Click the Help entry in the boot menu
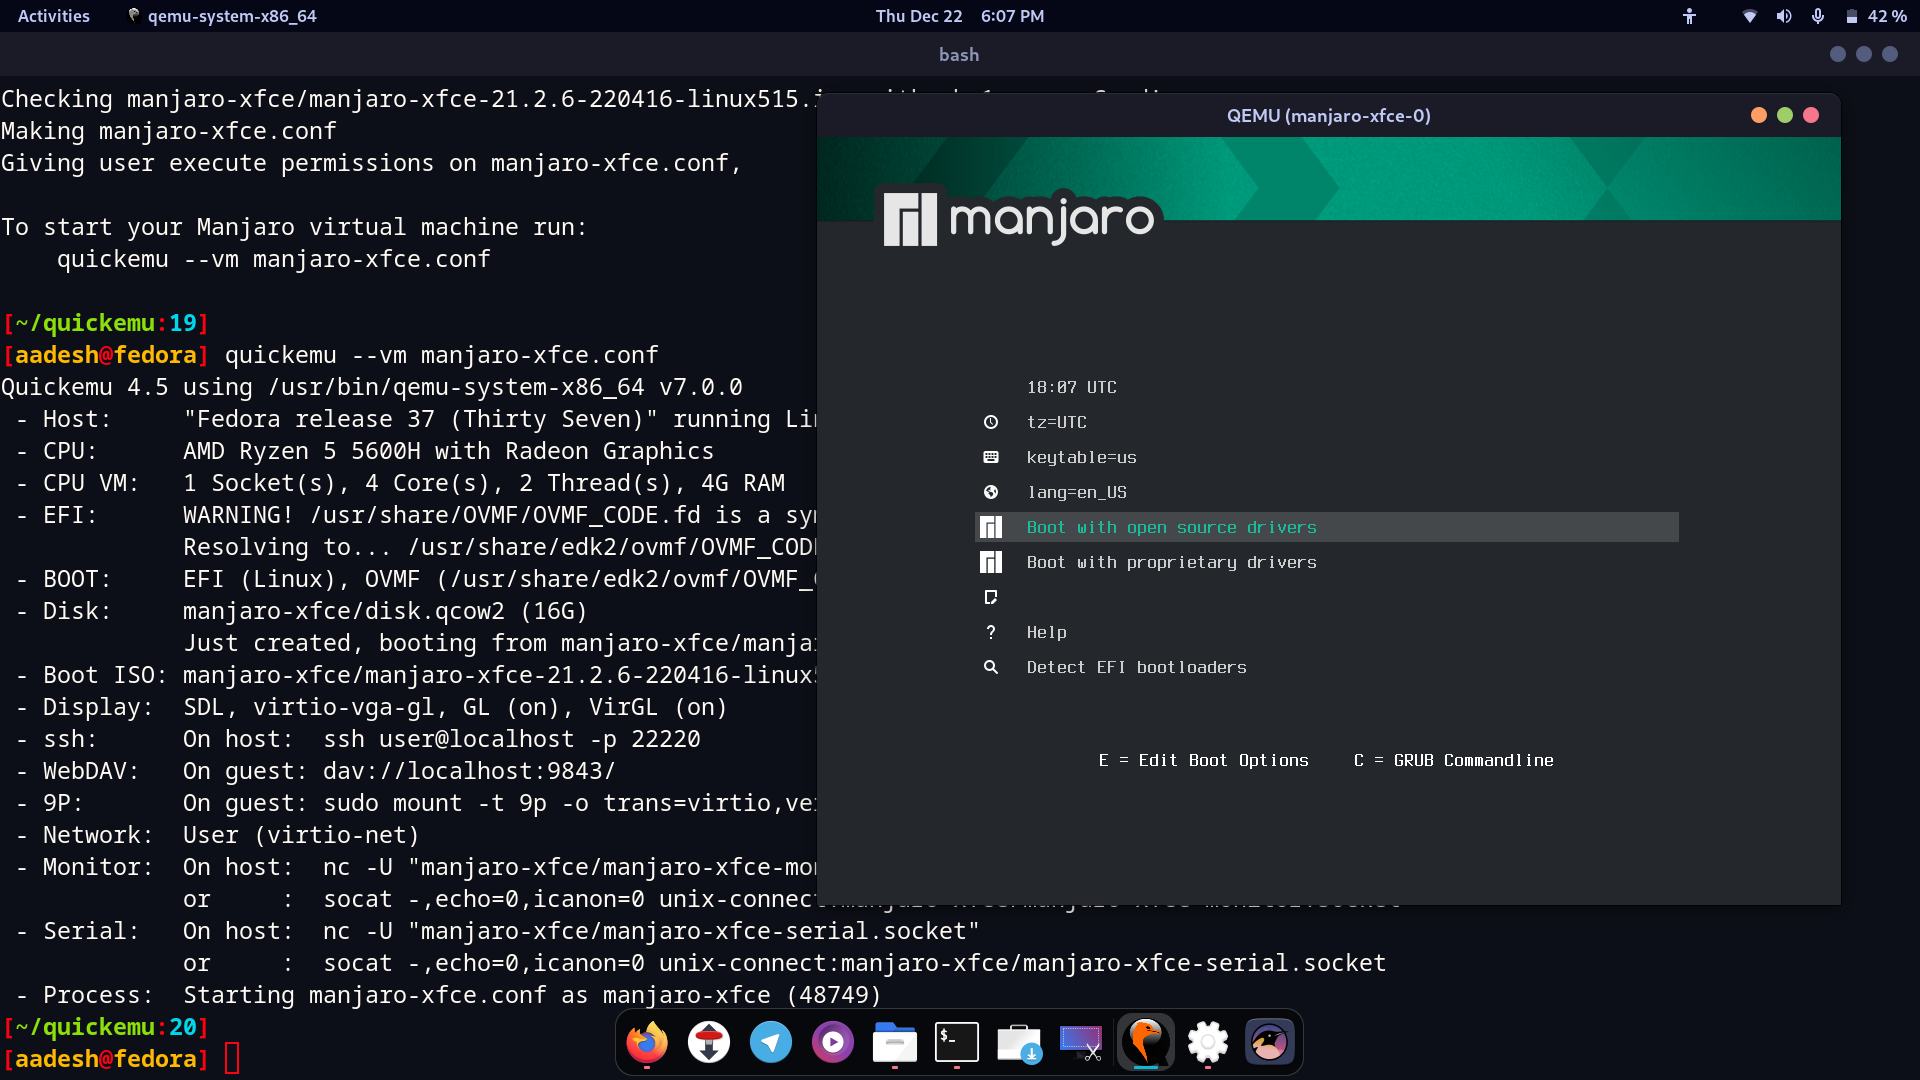 1045,631
